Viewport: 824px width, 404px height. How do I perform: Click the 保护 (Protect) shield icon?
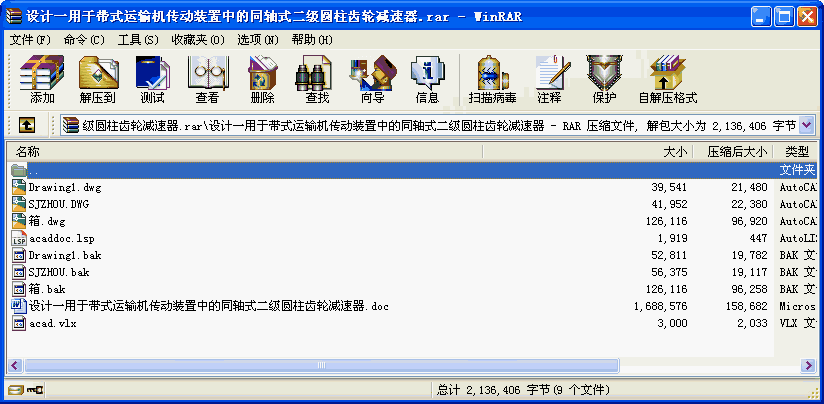click(x=604, y=79)
